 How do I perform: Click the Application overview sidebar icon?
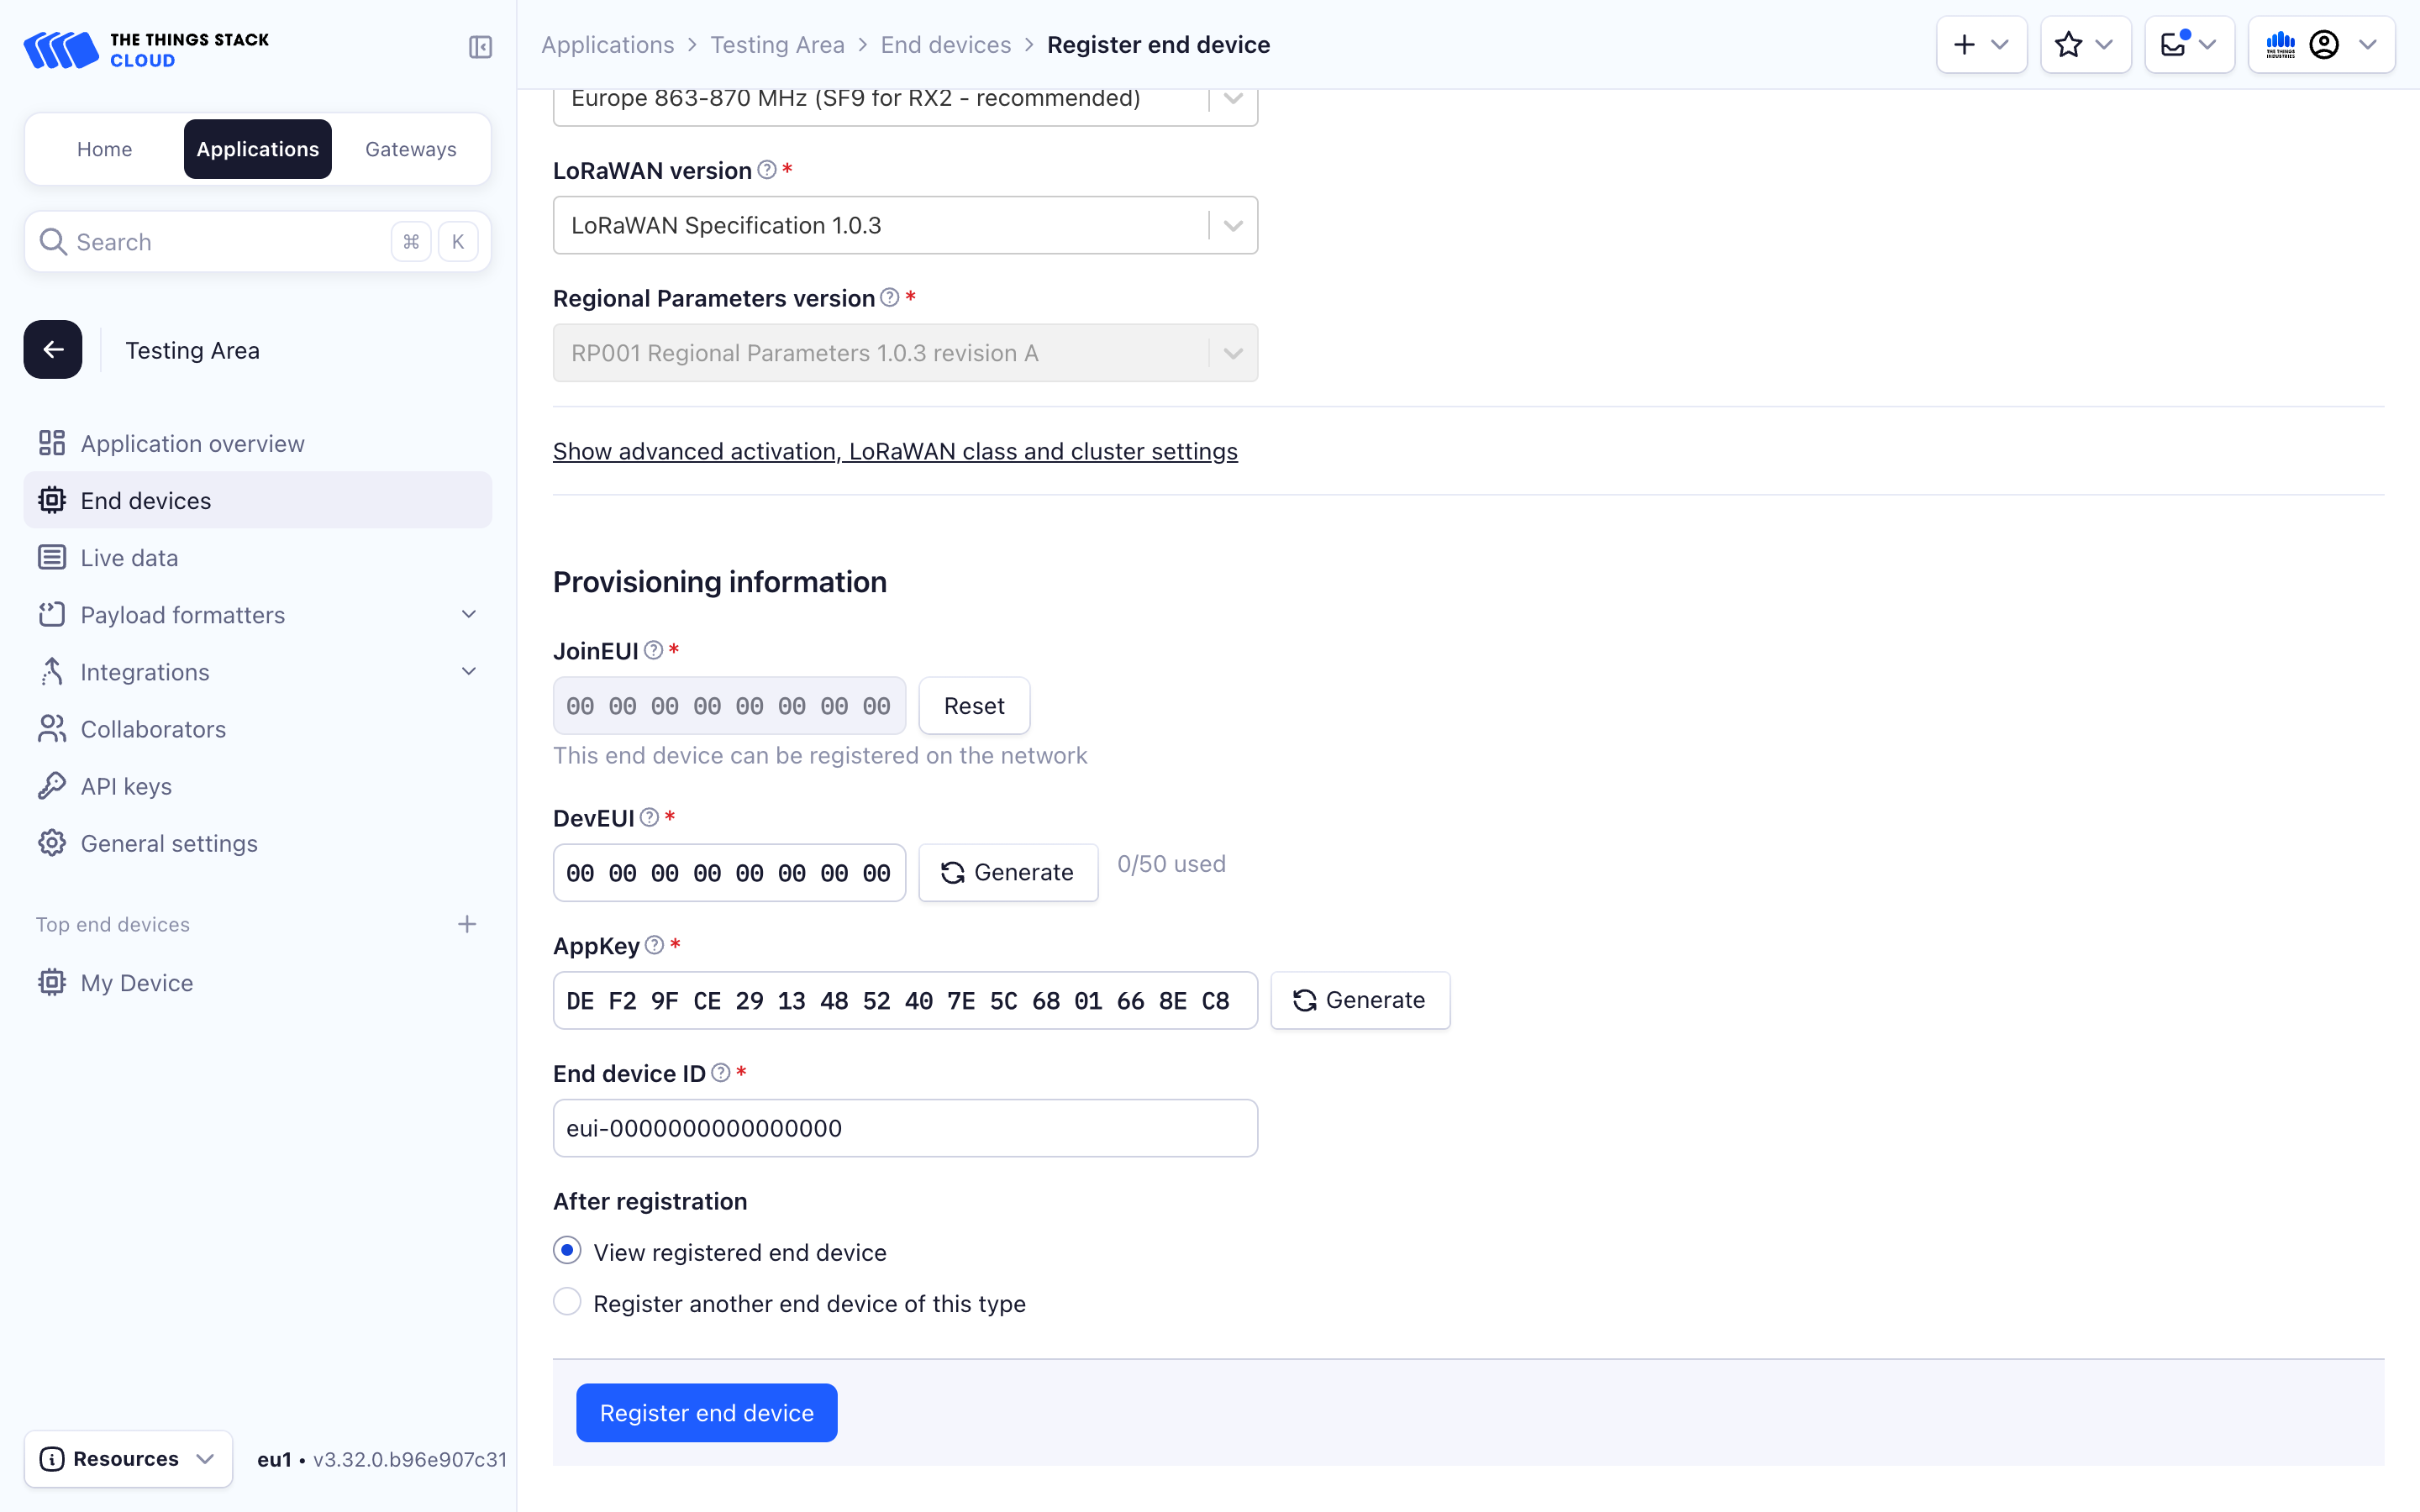(x=52, y=443)
